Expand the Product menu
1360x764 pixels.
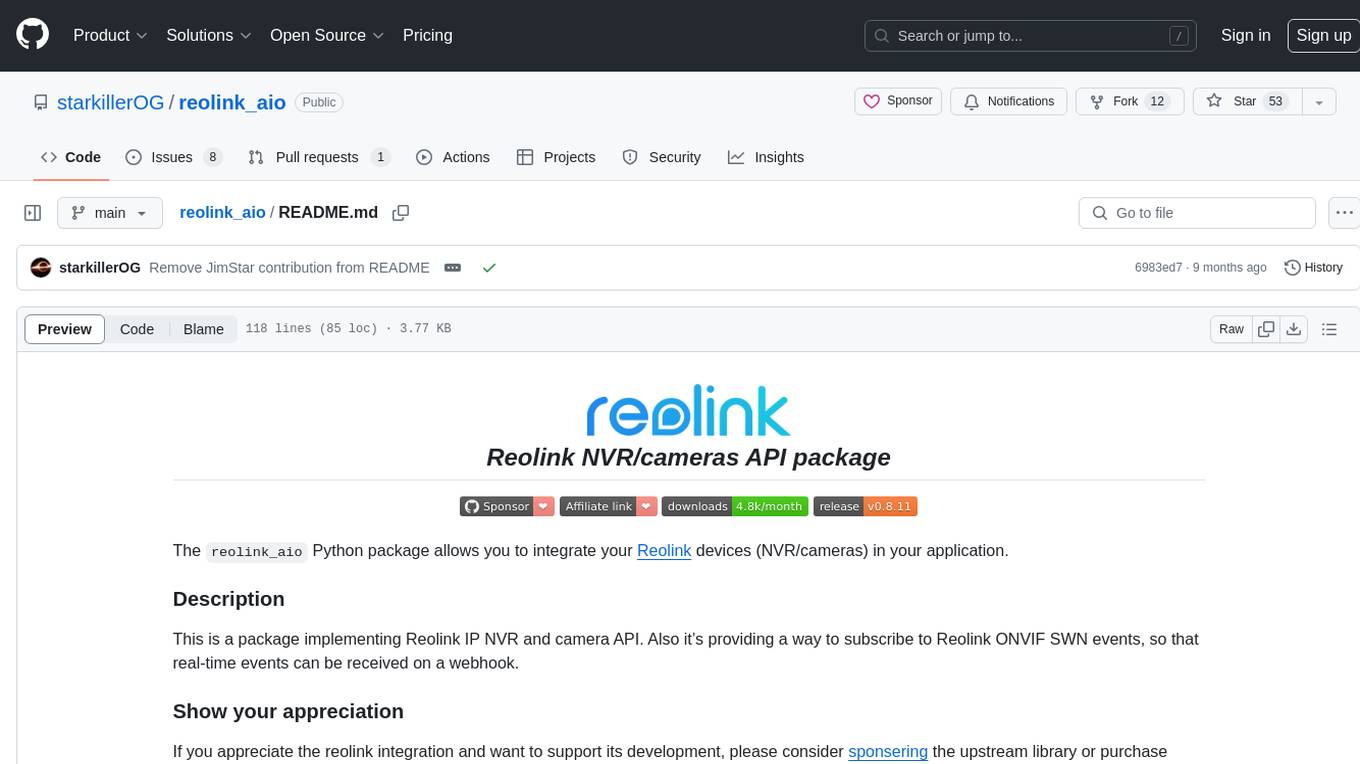click(110, 35)
